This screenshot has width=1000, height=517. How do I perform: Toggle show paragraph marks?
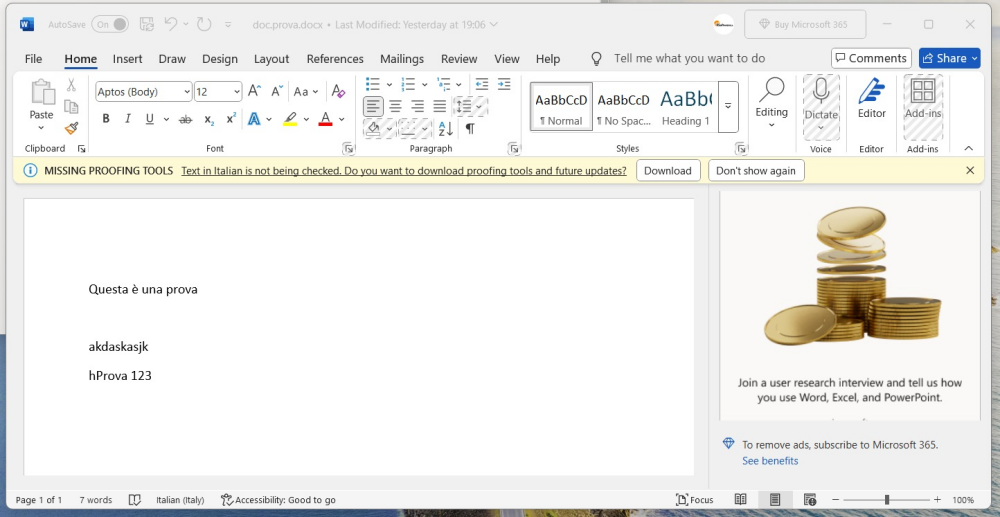click(x=470, y=129)
